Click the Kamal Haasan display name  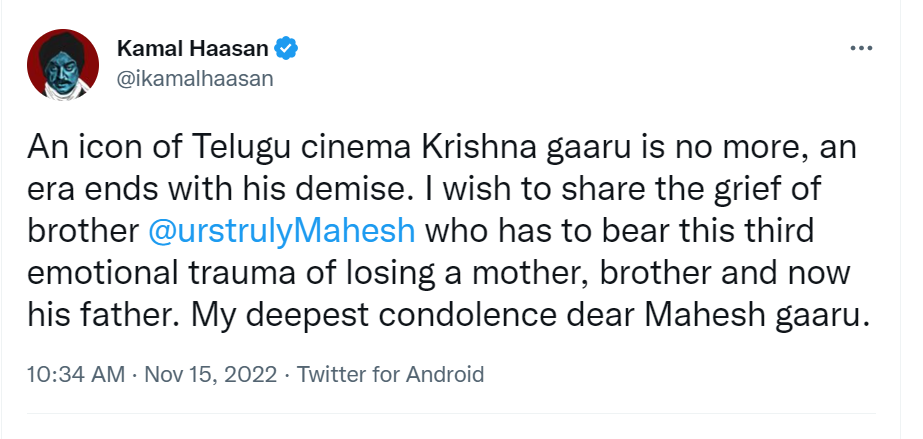point(195,48)
